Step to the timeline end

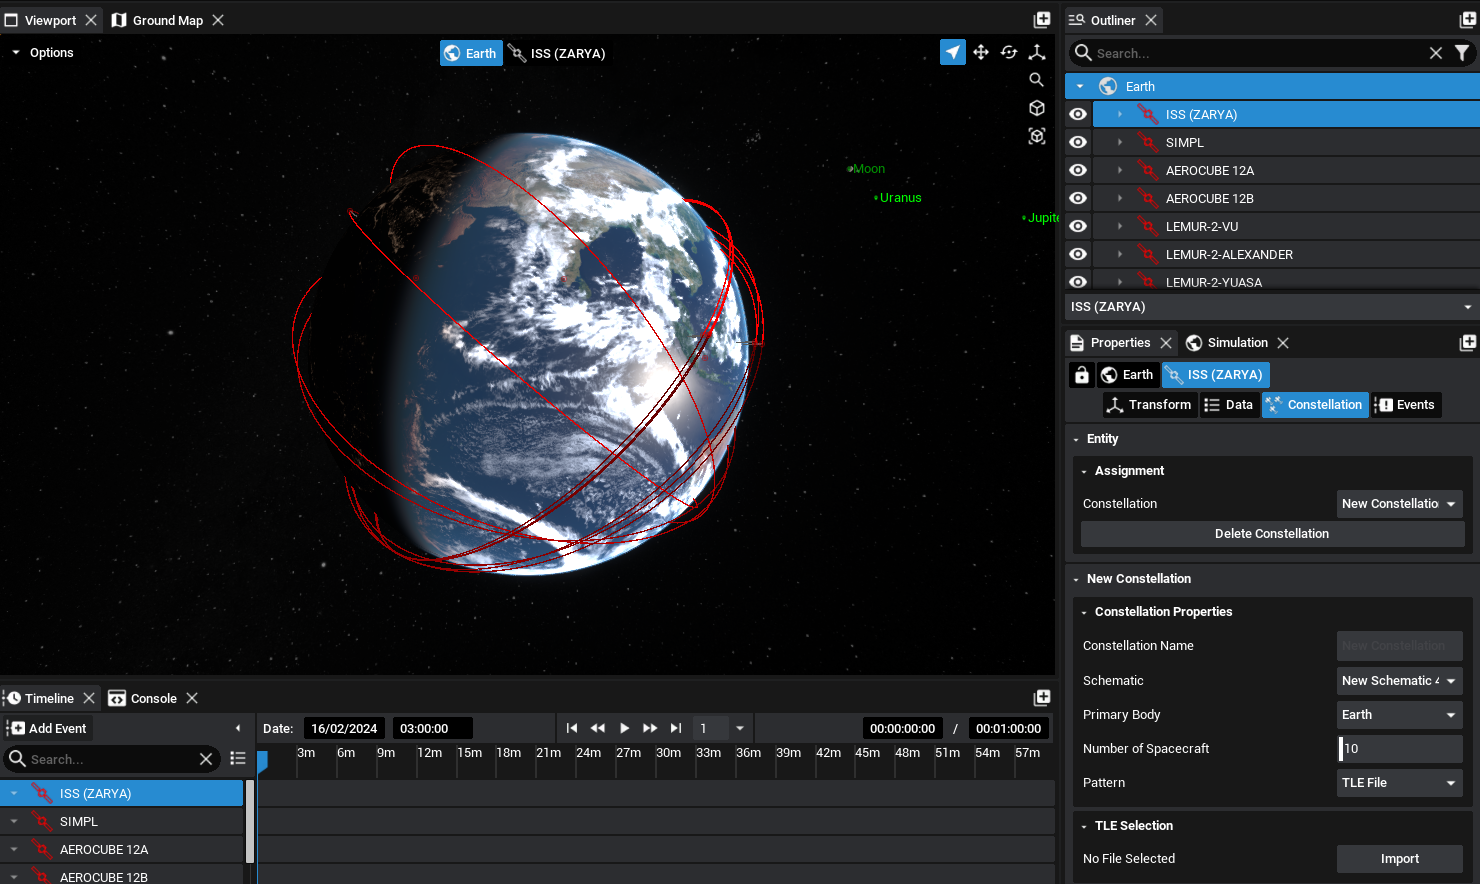[x=676, y=728]
